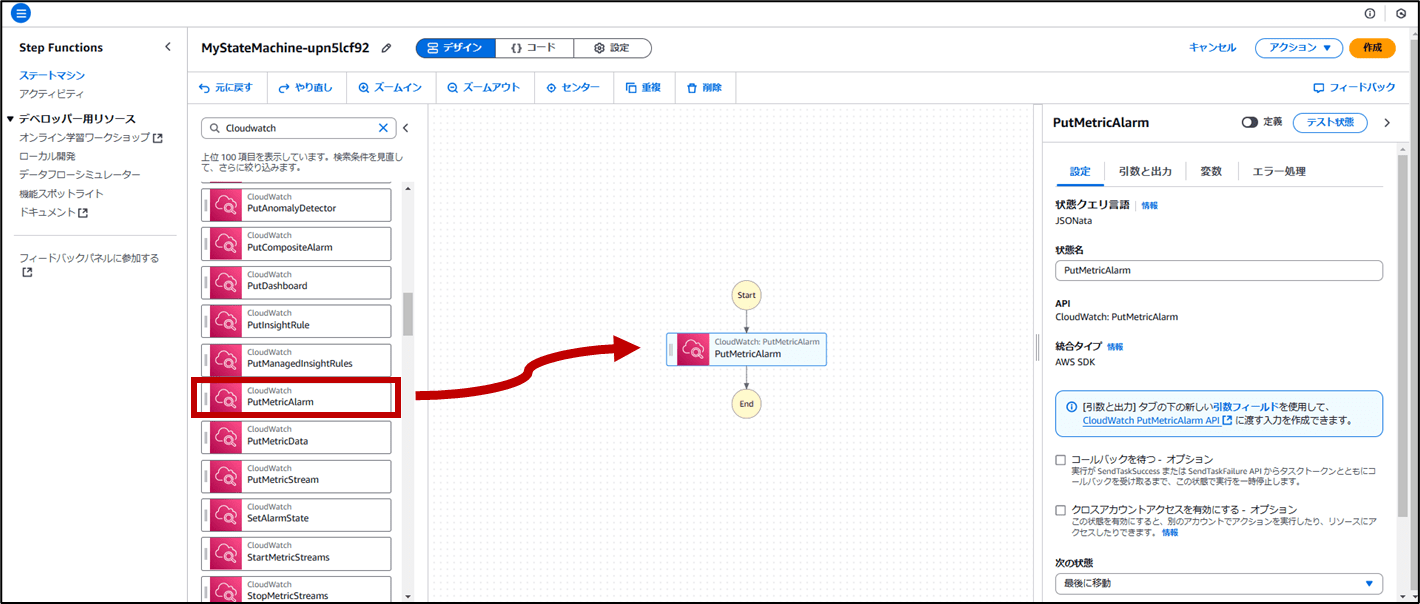Click キャンセル link
The height and width of the screenshot is (604, 1420).
click(x=1212, y=48)
